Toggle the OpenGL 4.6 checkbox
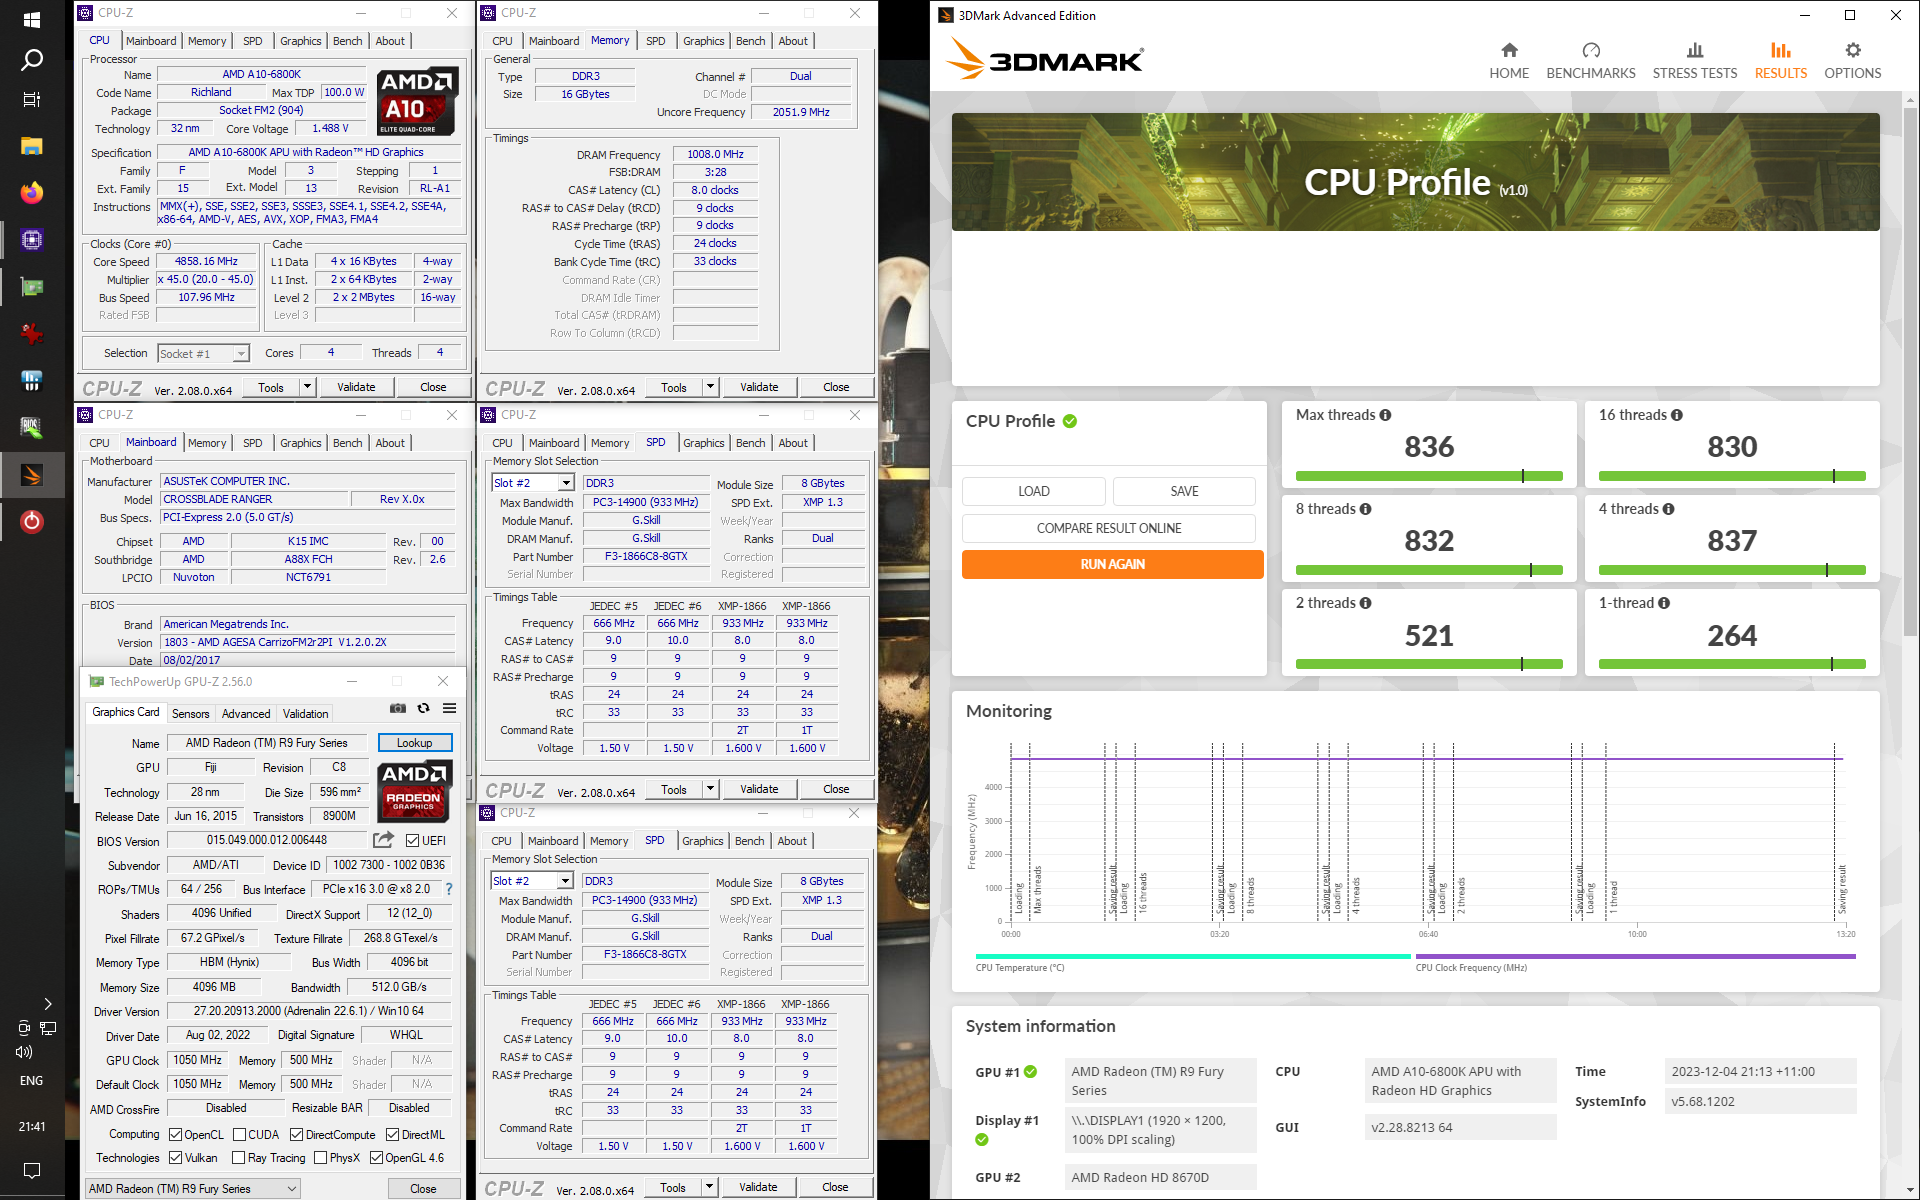 [x=377, y=1158]
